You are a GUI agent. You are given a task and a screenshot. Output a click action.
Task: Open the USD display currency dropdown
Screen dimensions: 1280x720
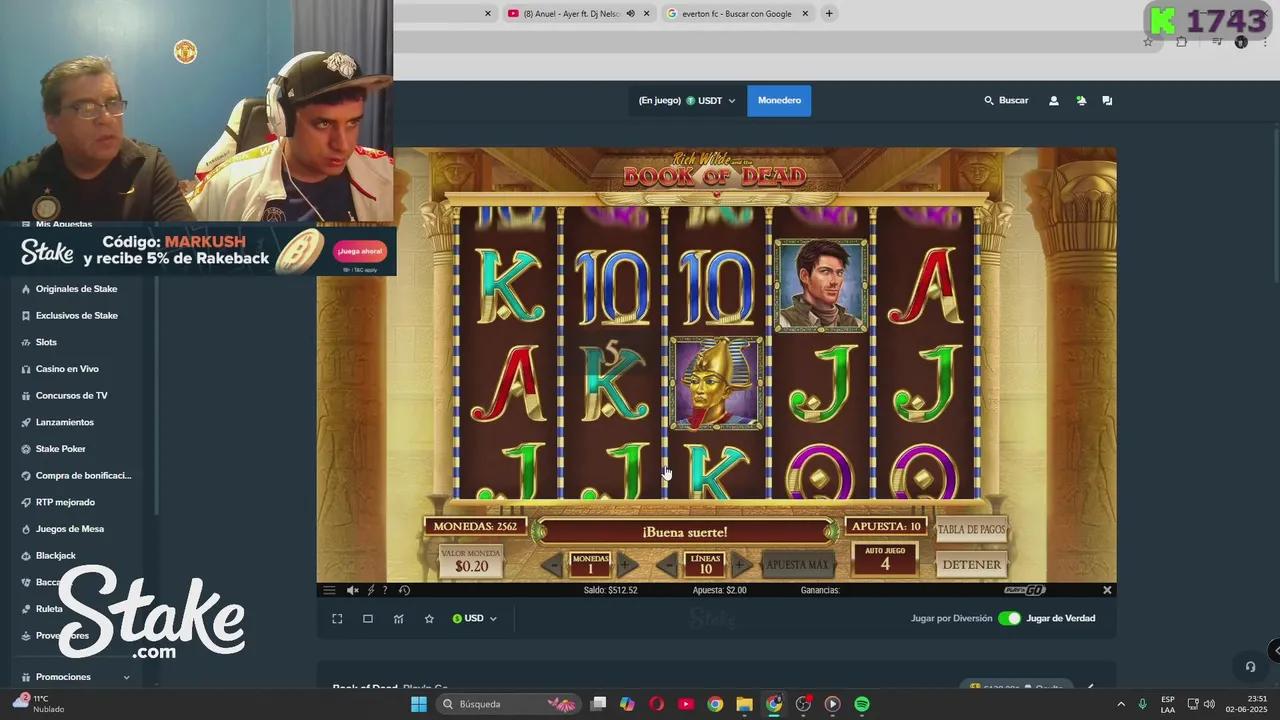tap(475, 619)
